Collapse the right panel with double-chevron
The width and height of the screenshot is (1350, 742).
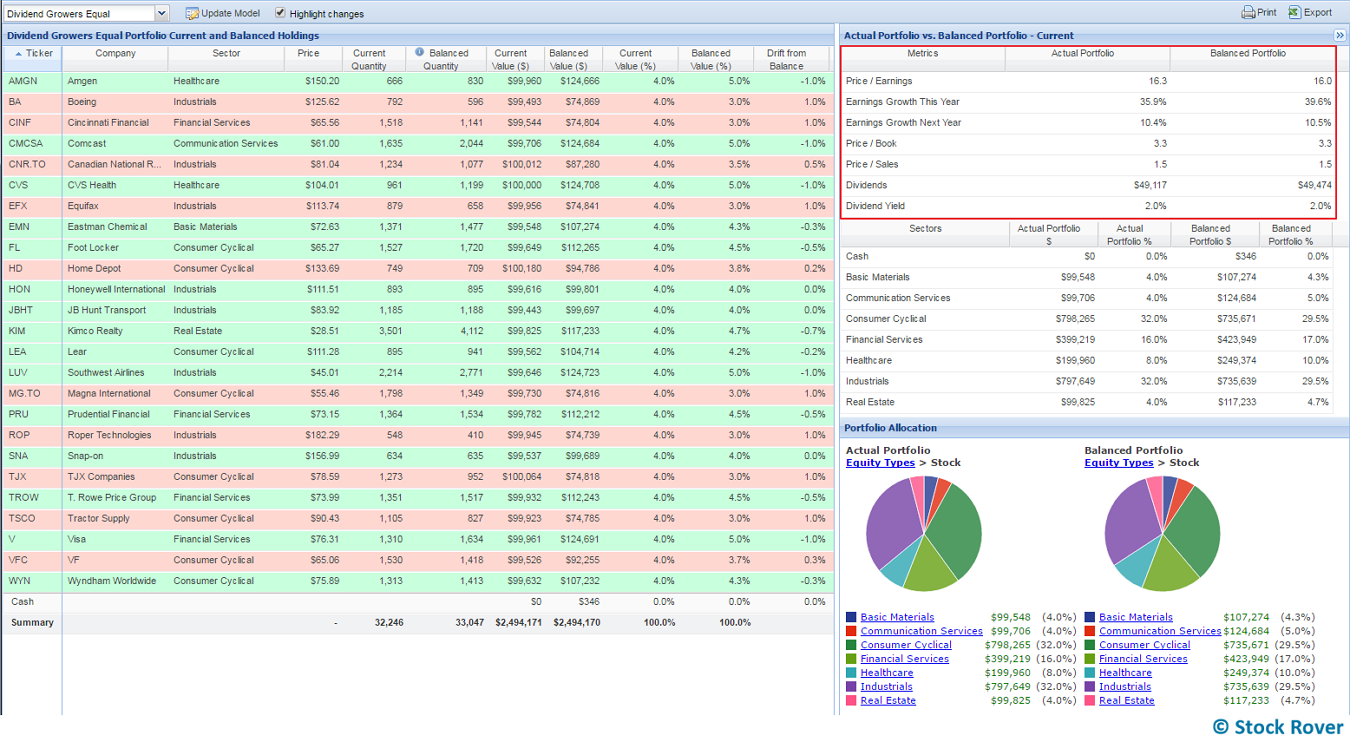[x=1340, y=35]
